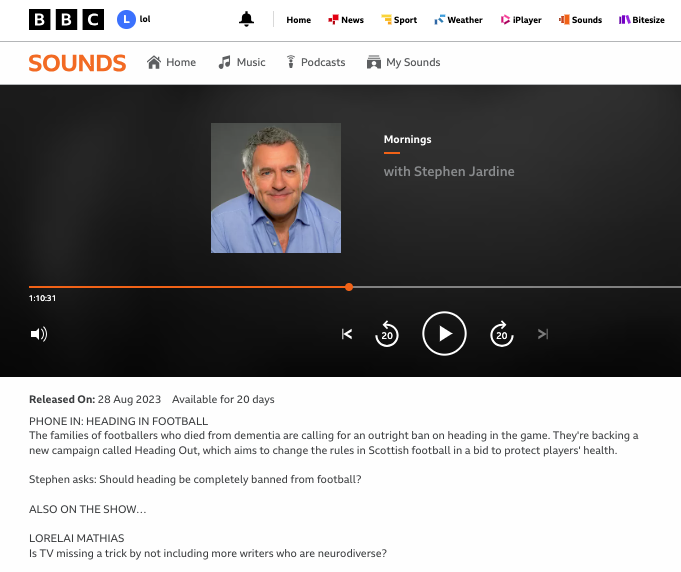Screen dimensions: 681x572
Task: Open BBC iPlayer
Action: 521,20
